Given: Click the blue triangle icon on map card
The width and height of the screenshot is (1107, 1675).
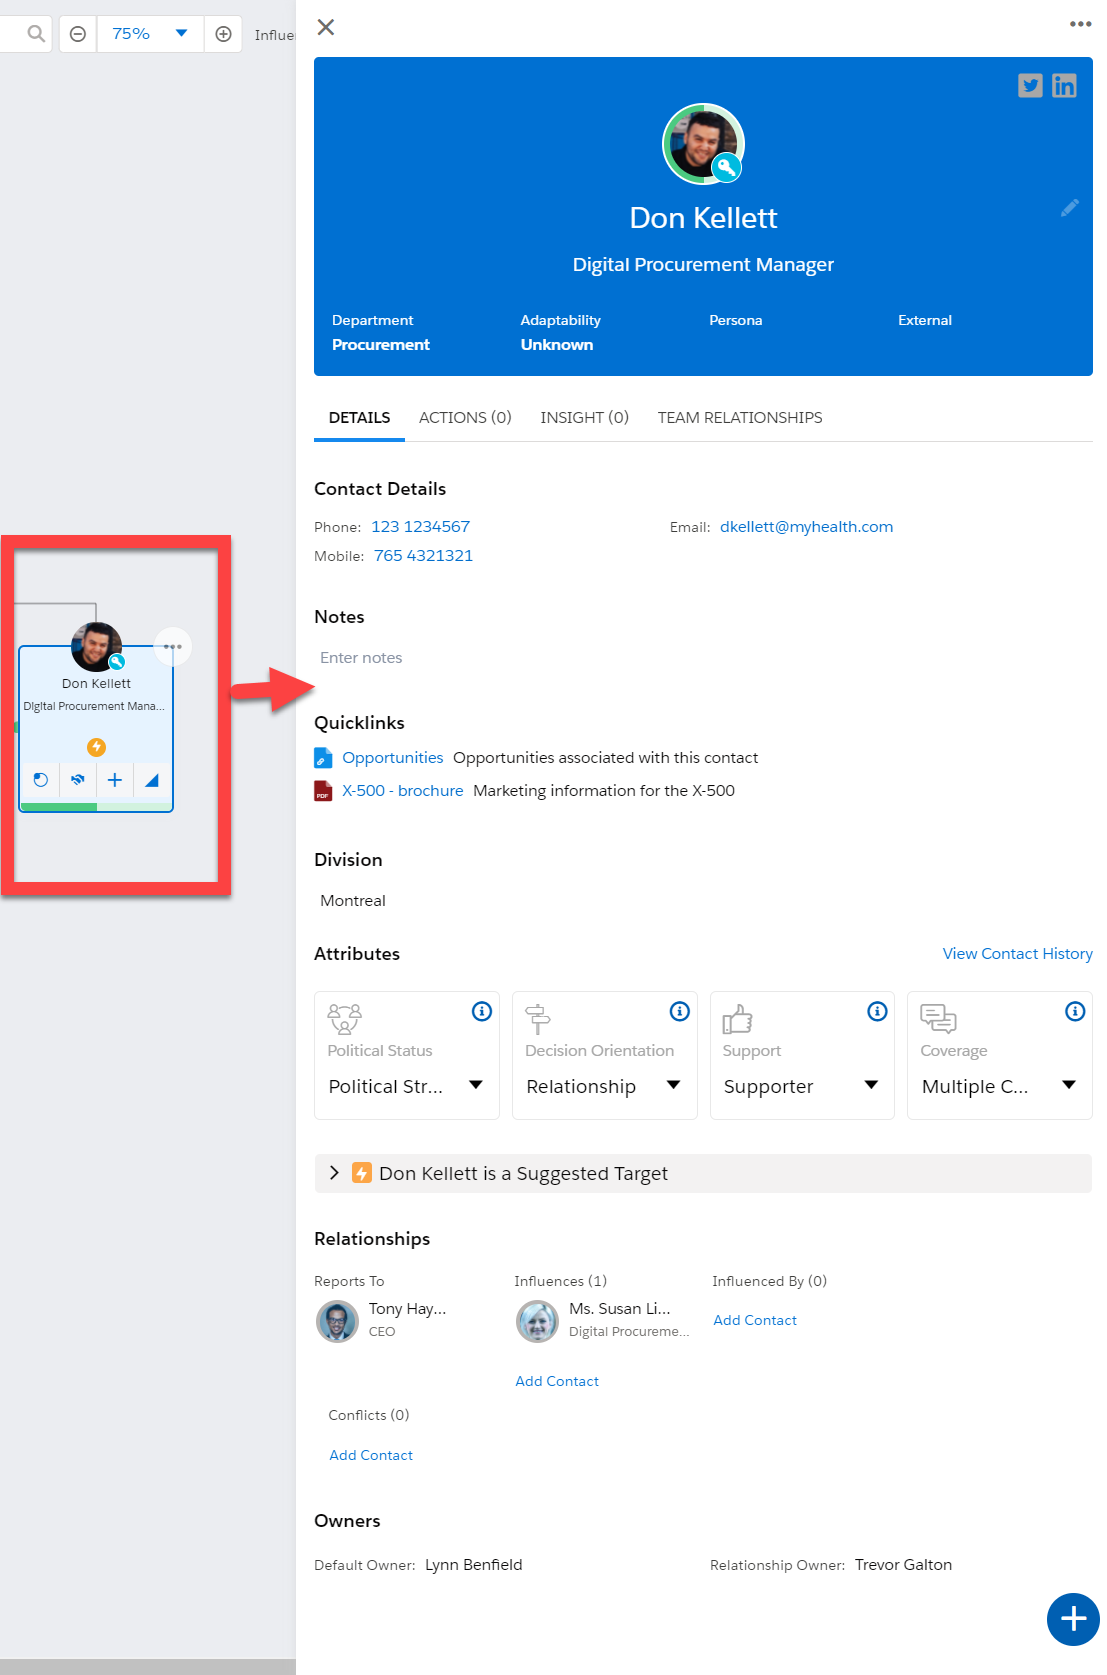Looking at the screenshot, I should point(152,780).
